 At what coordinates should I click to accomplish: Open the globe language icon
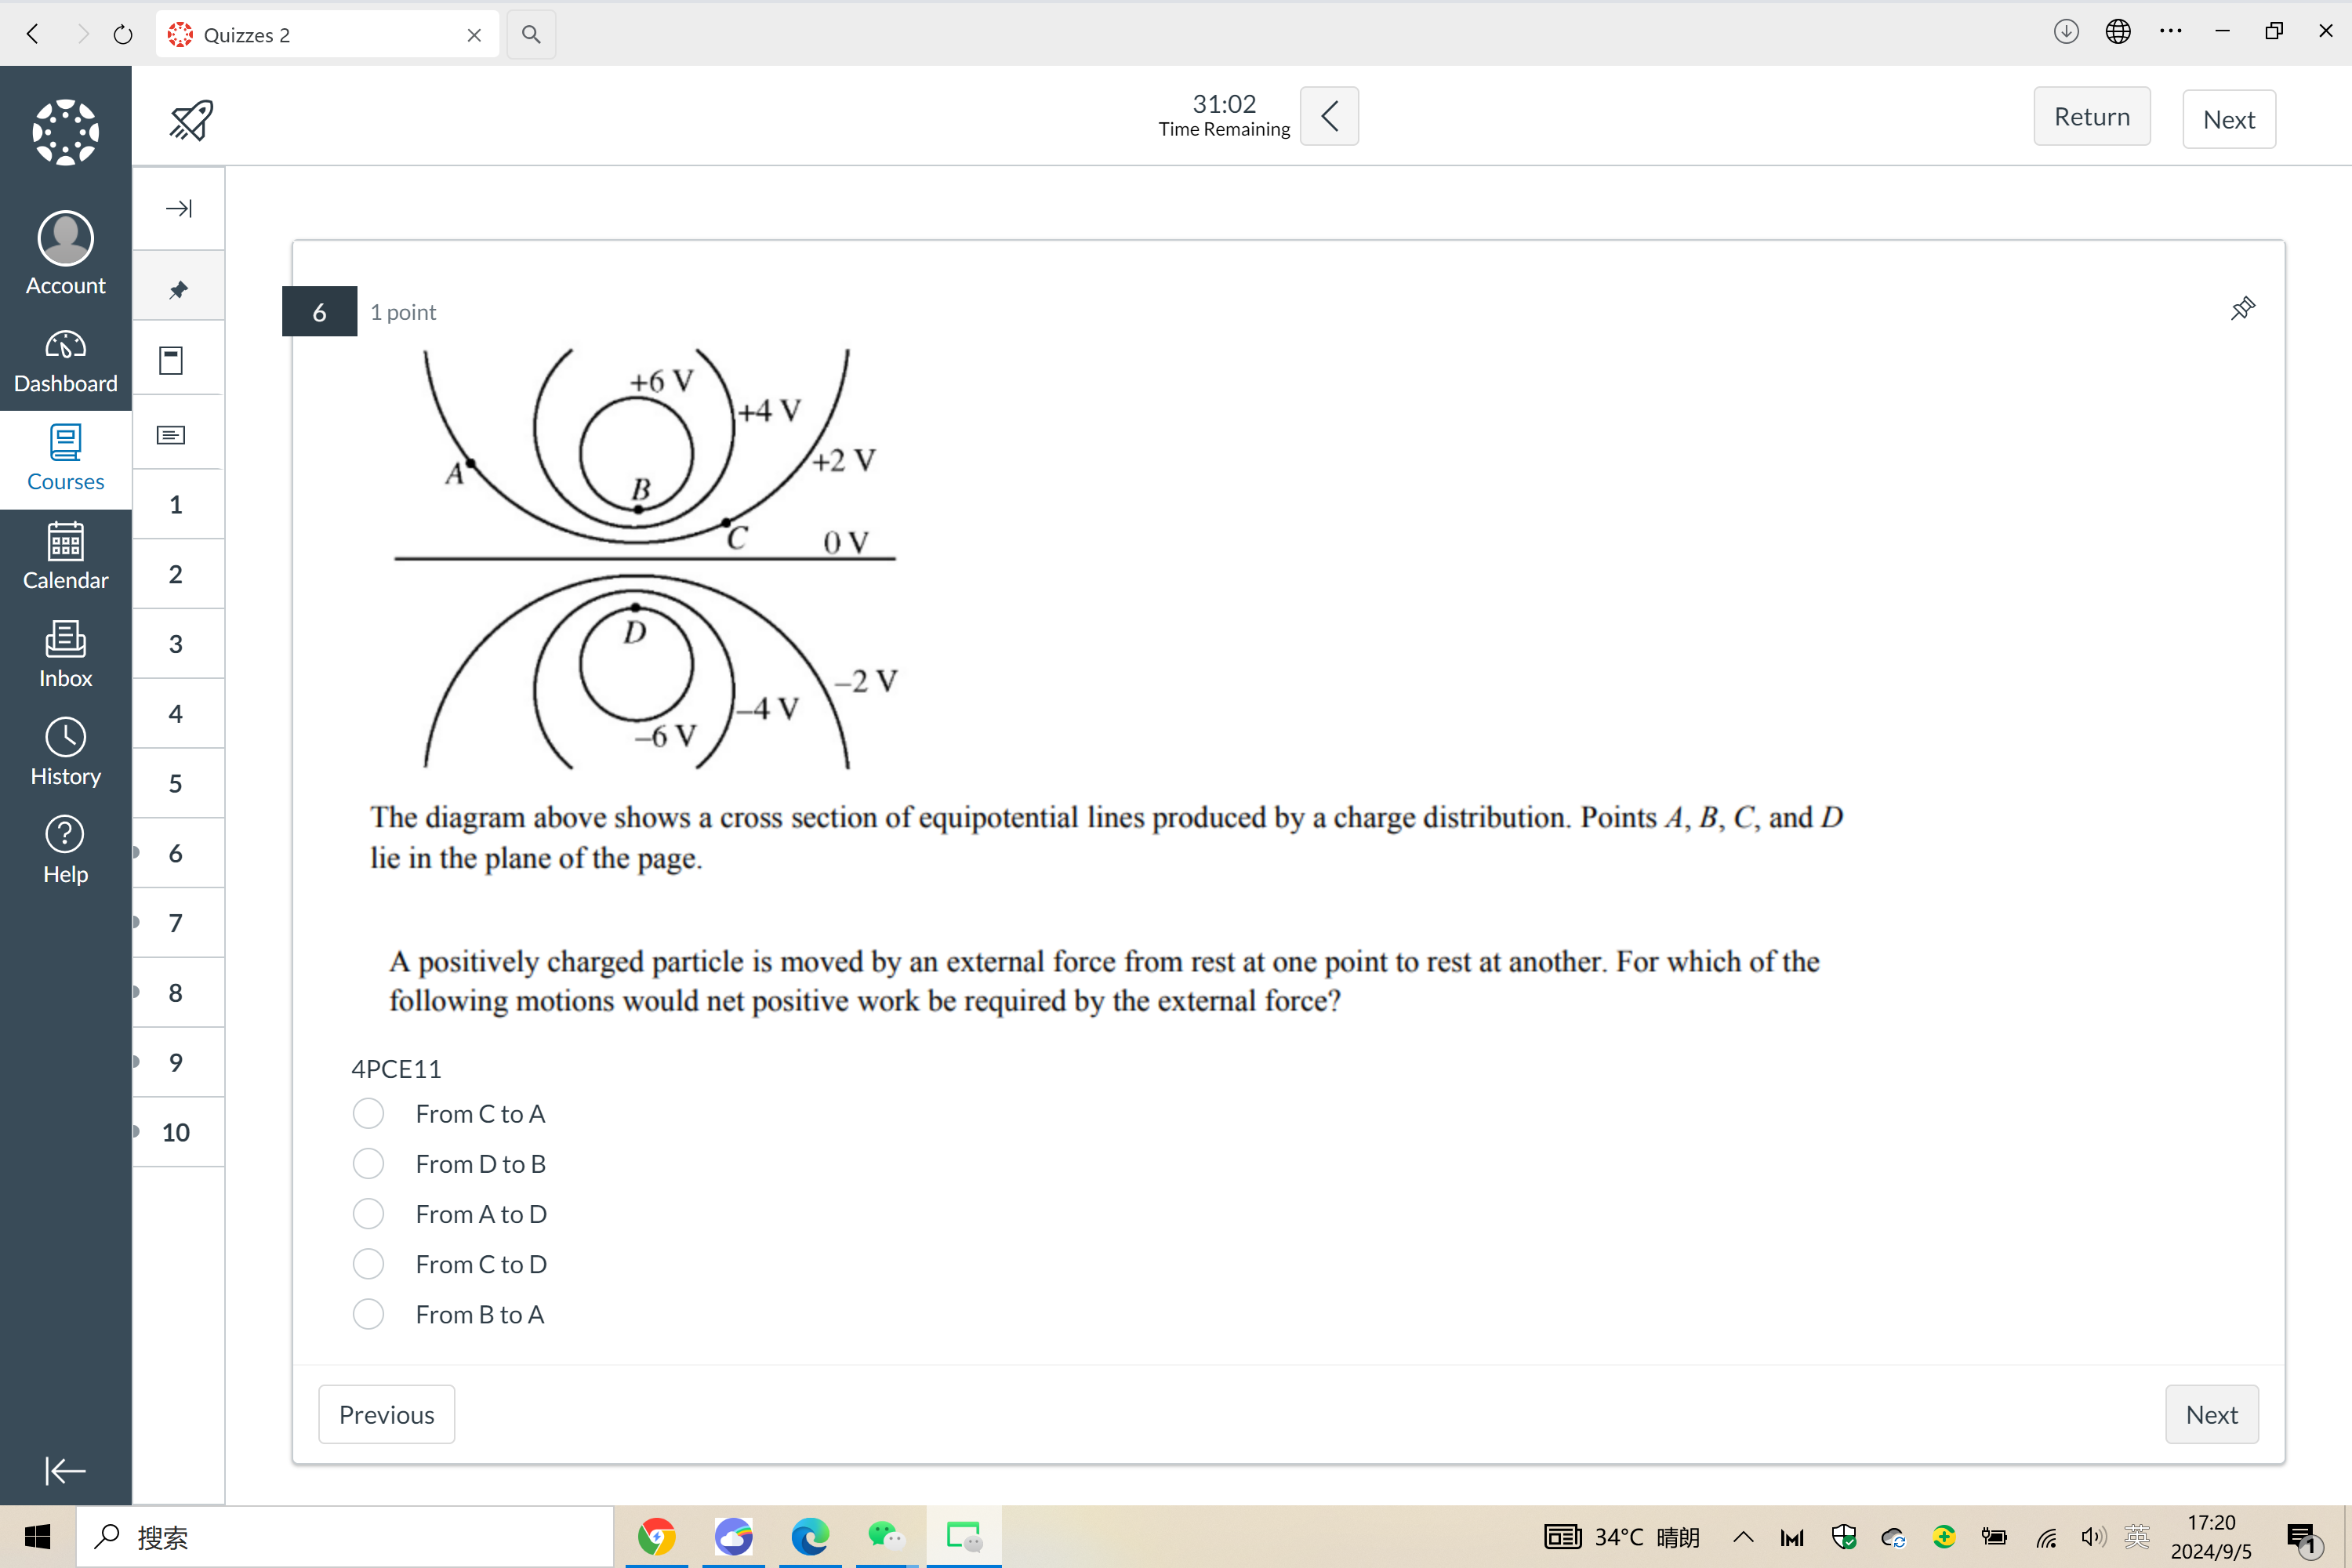pyautogui.click(x=2118, y=32)
